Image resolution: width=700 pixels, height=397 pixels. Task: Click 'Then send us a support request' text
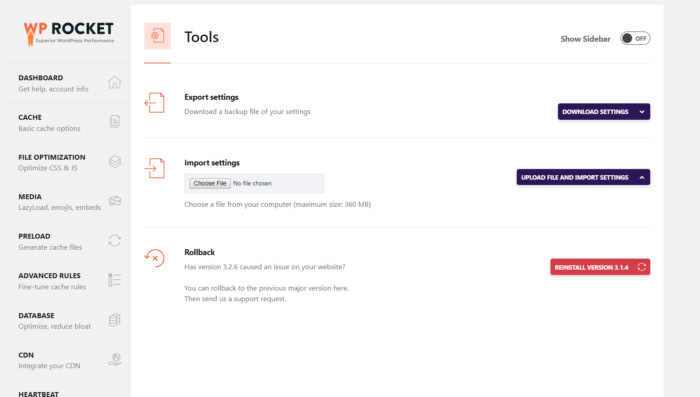235,299
